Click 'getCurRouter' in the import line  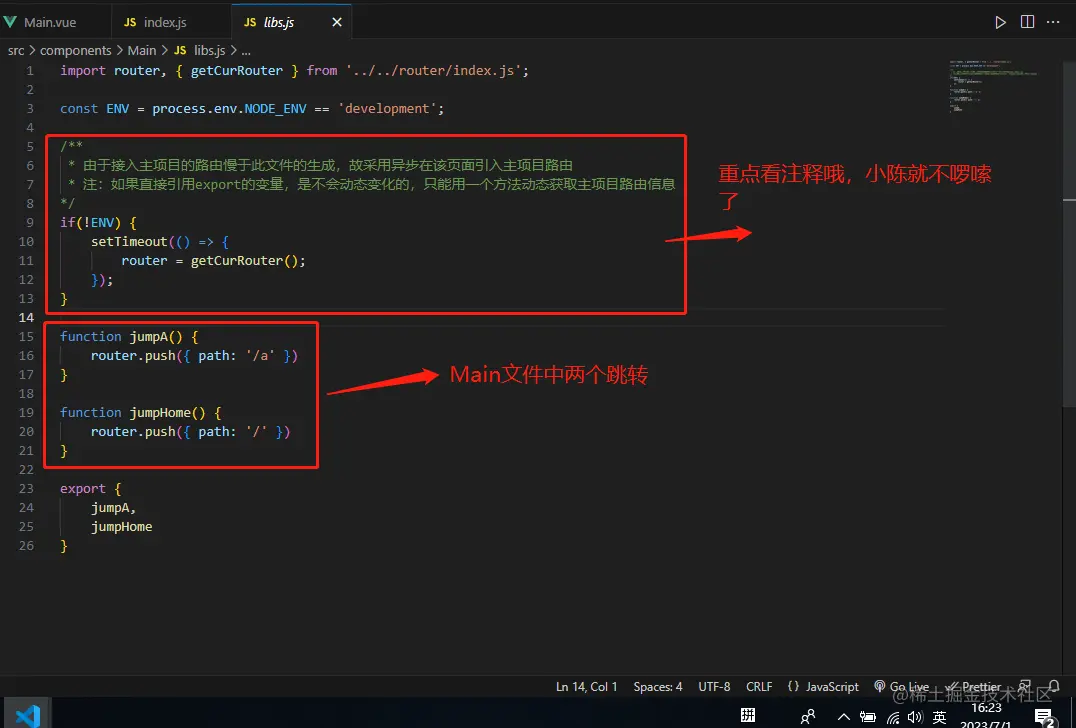click(237, 71)
